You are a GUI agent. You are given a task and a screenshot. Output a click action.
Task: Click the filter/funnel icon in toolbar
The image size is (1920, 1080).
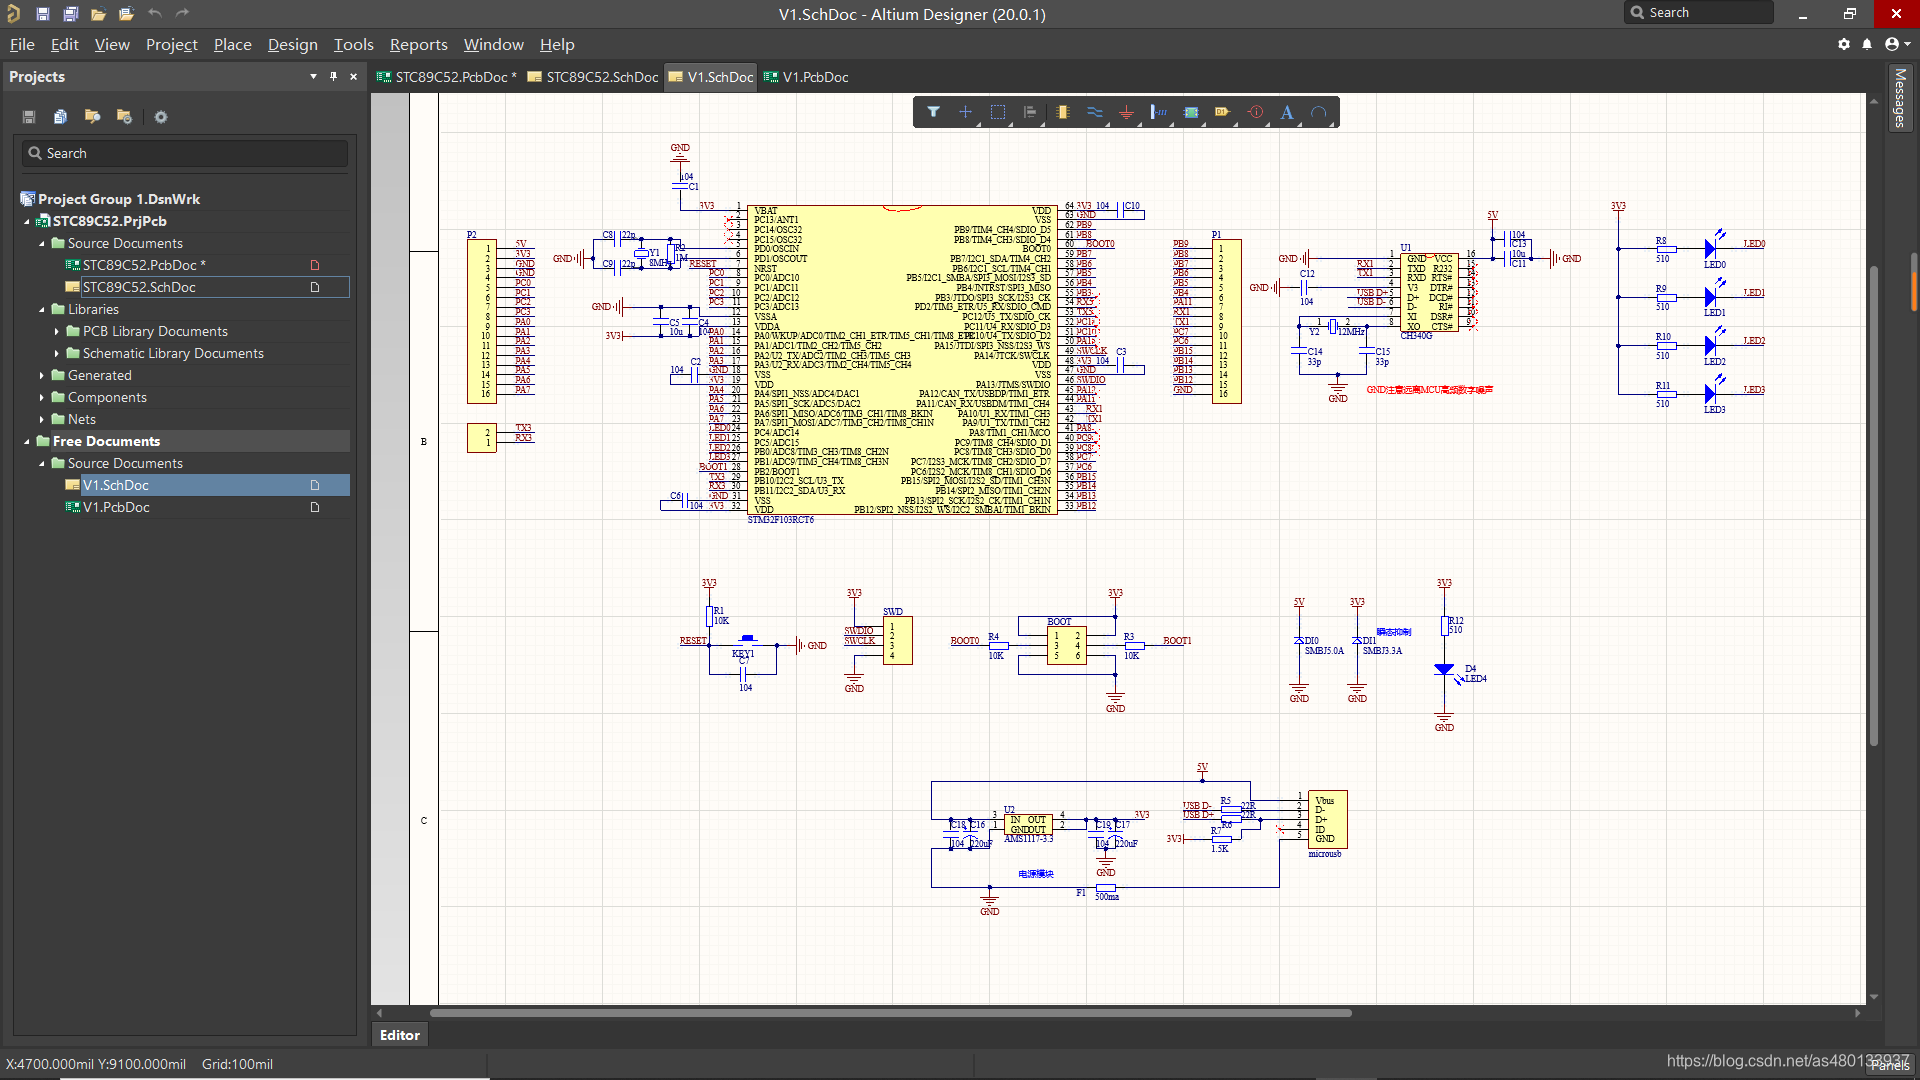(932, 112)
